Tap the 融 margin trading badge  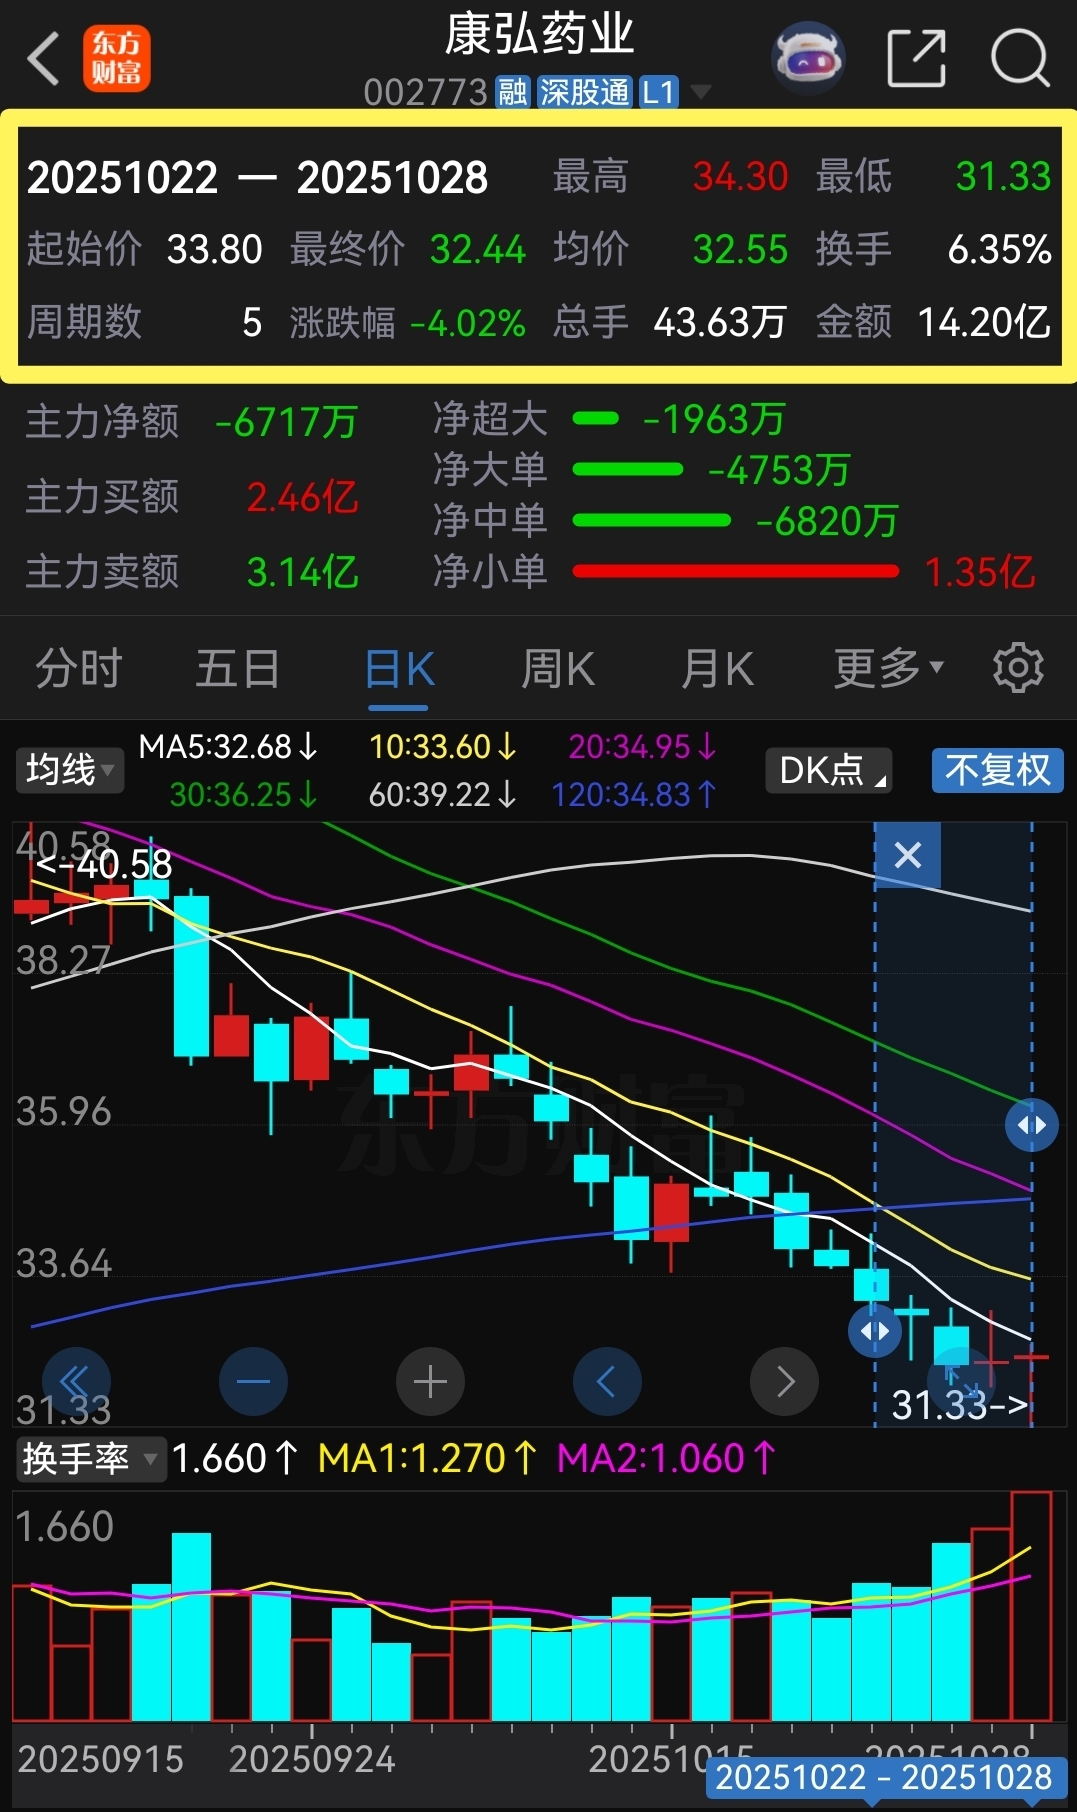tap(512, 93)
